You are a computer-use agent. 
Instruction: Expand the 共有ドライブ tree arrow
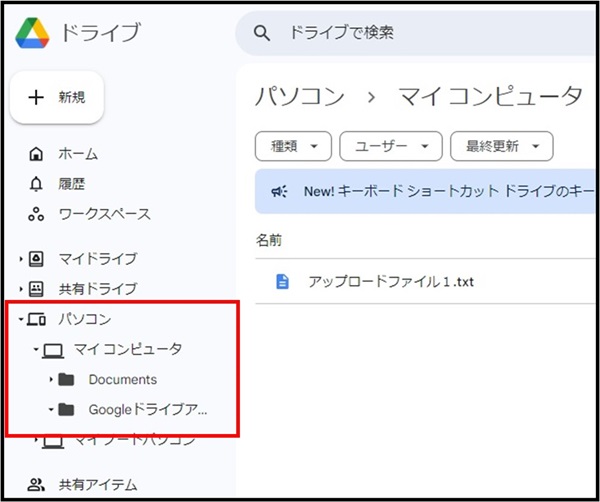(x=20, y=289)
